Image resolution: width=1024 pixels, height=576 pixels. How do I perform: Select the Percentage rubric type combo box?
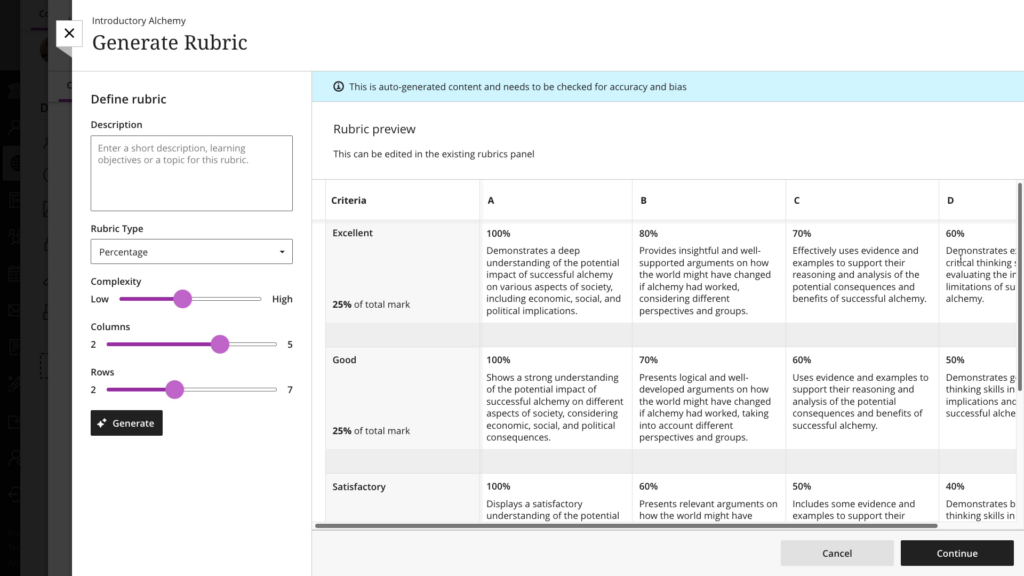point(191,251)
